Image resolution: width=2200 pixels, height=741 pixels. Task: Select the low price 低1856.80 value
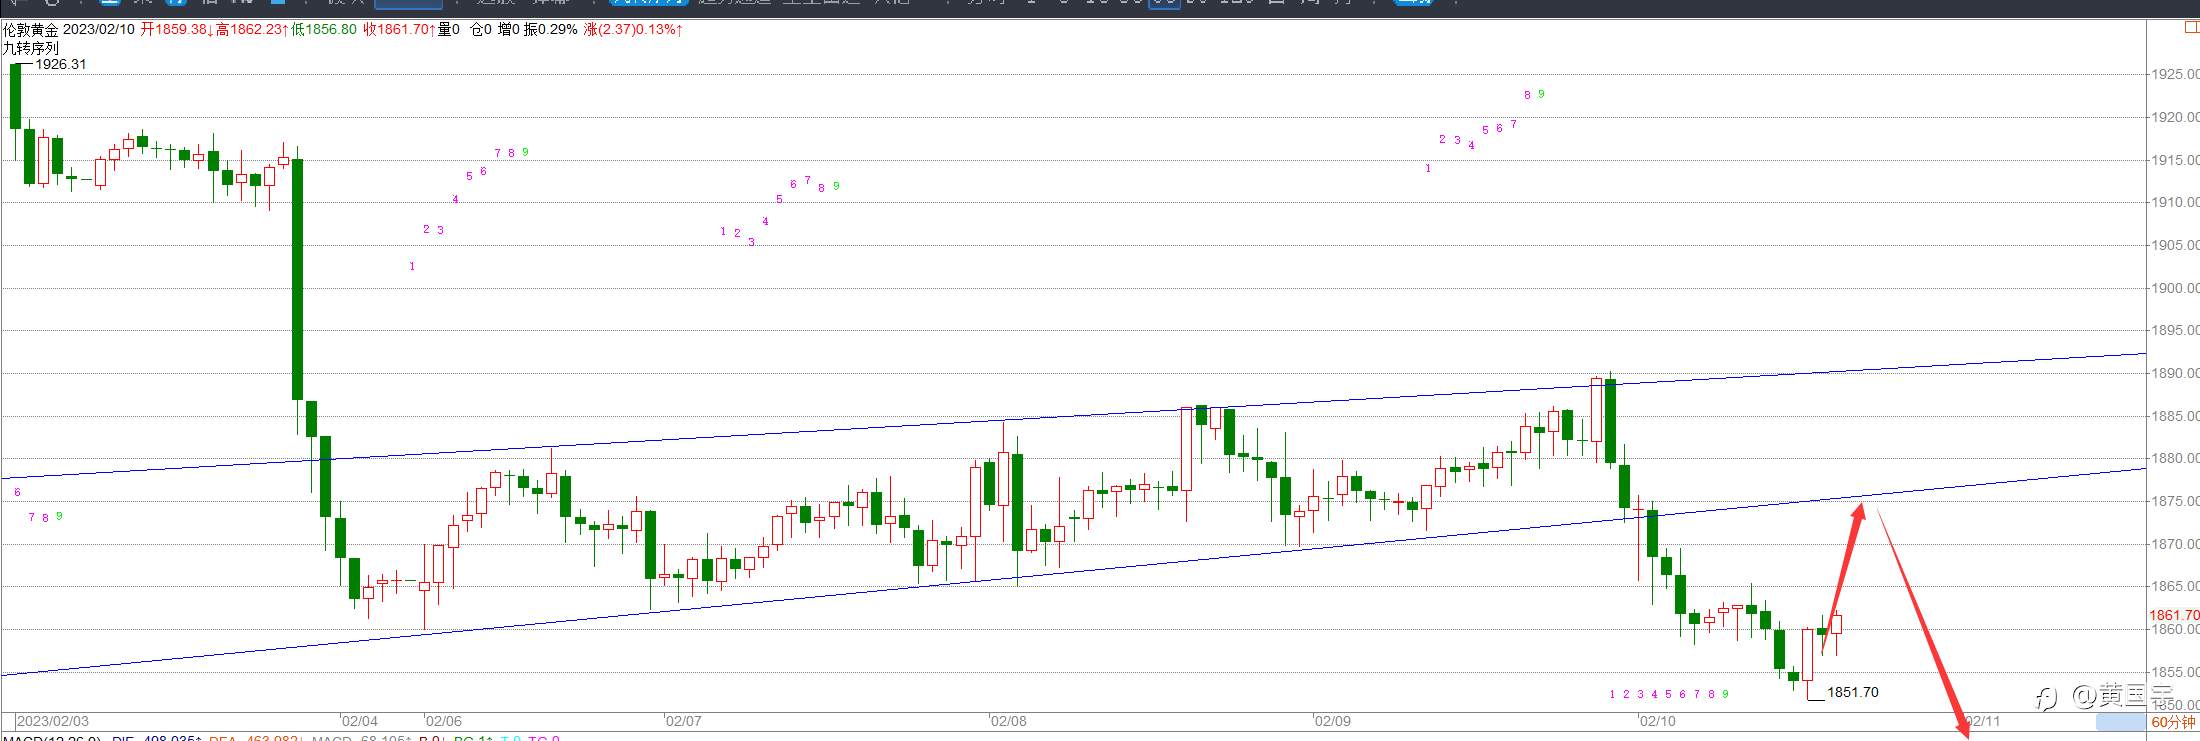pos(324,30)
